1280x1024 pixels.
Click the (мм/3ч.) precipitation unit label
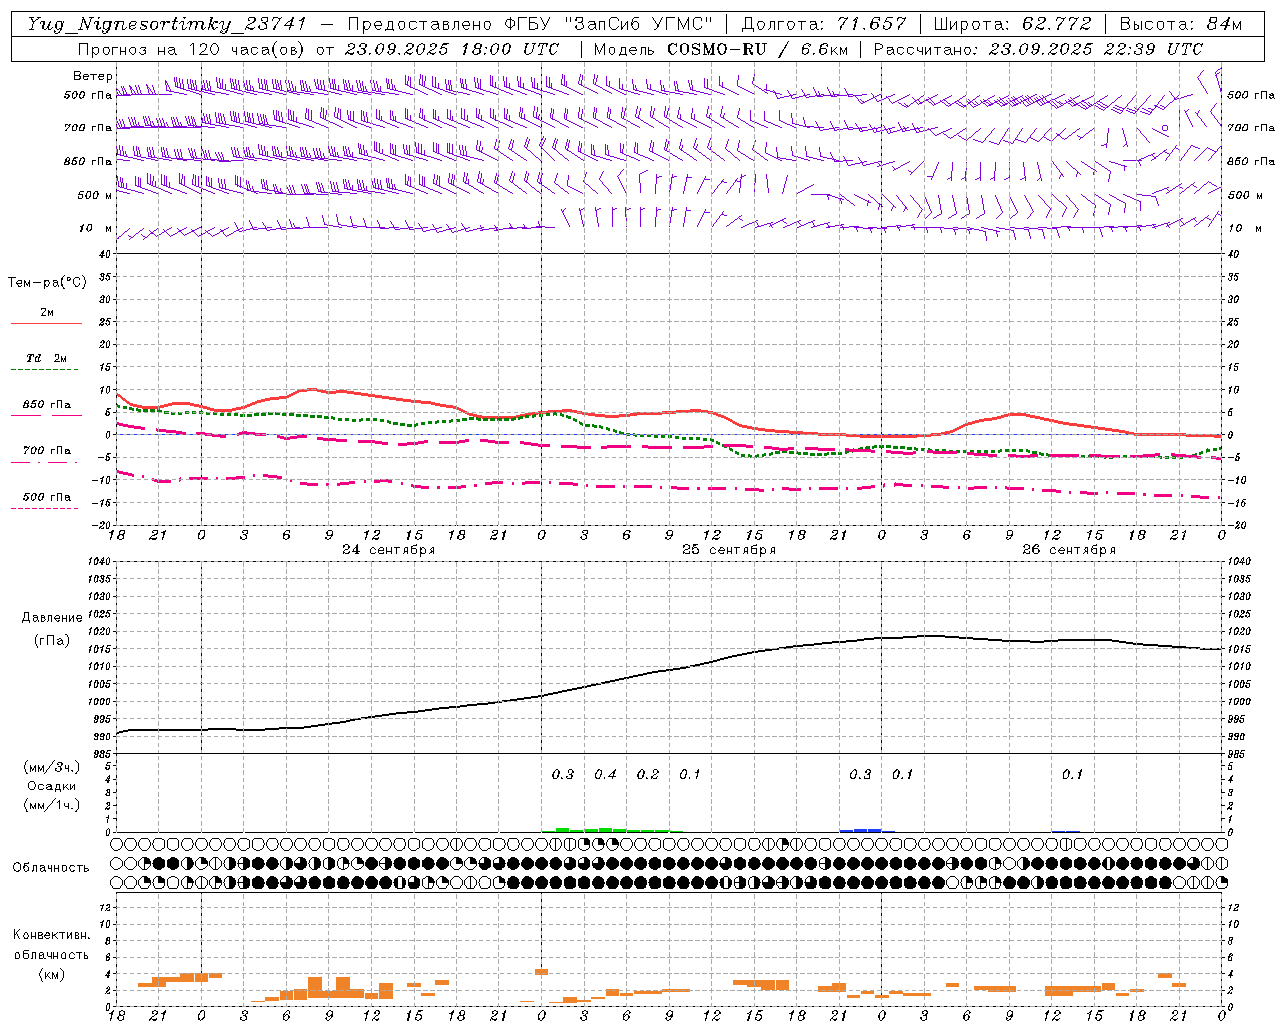52,767
